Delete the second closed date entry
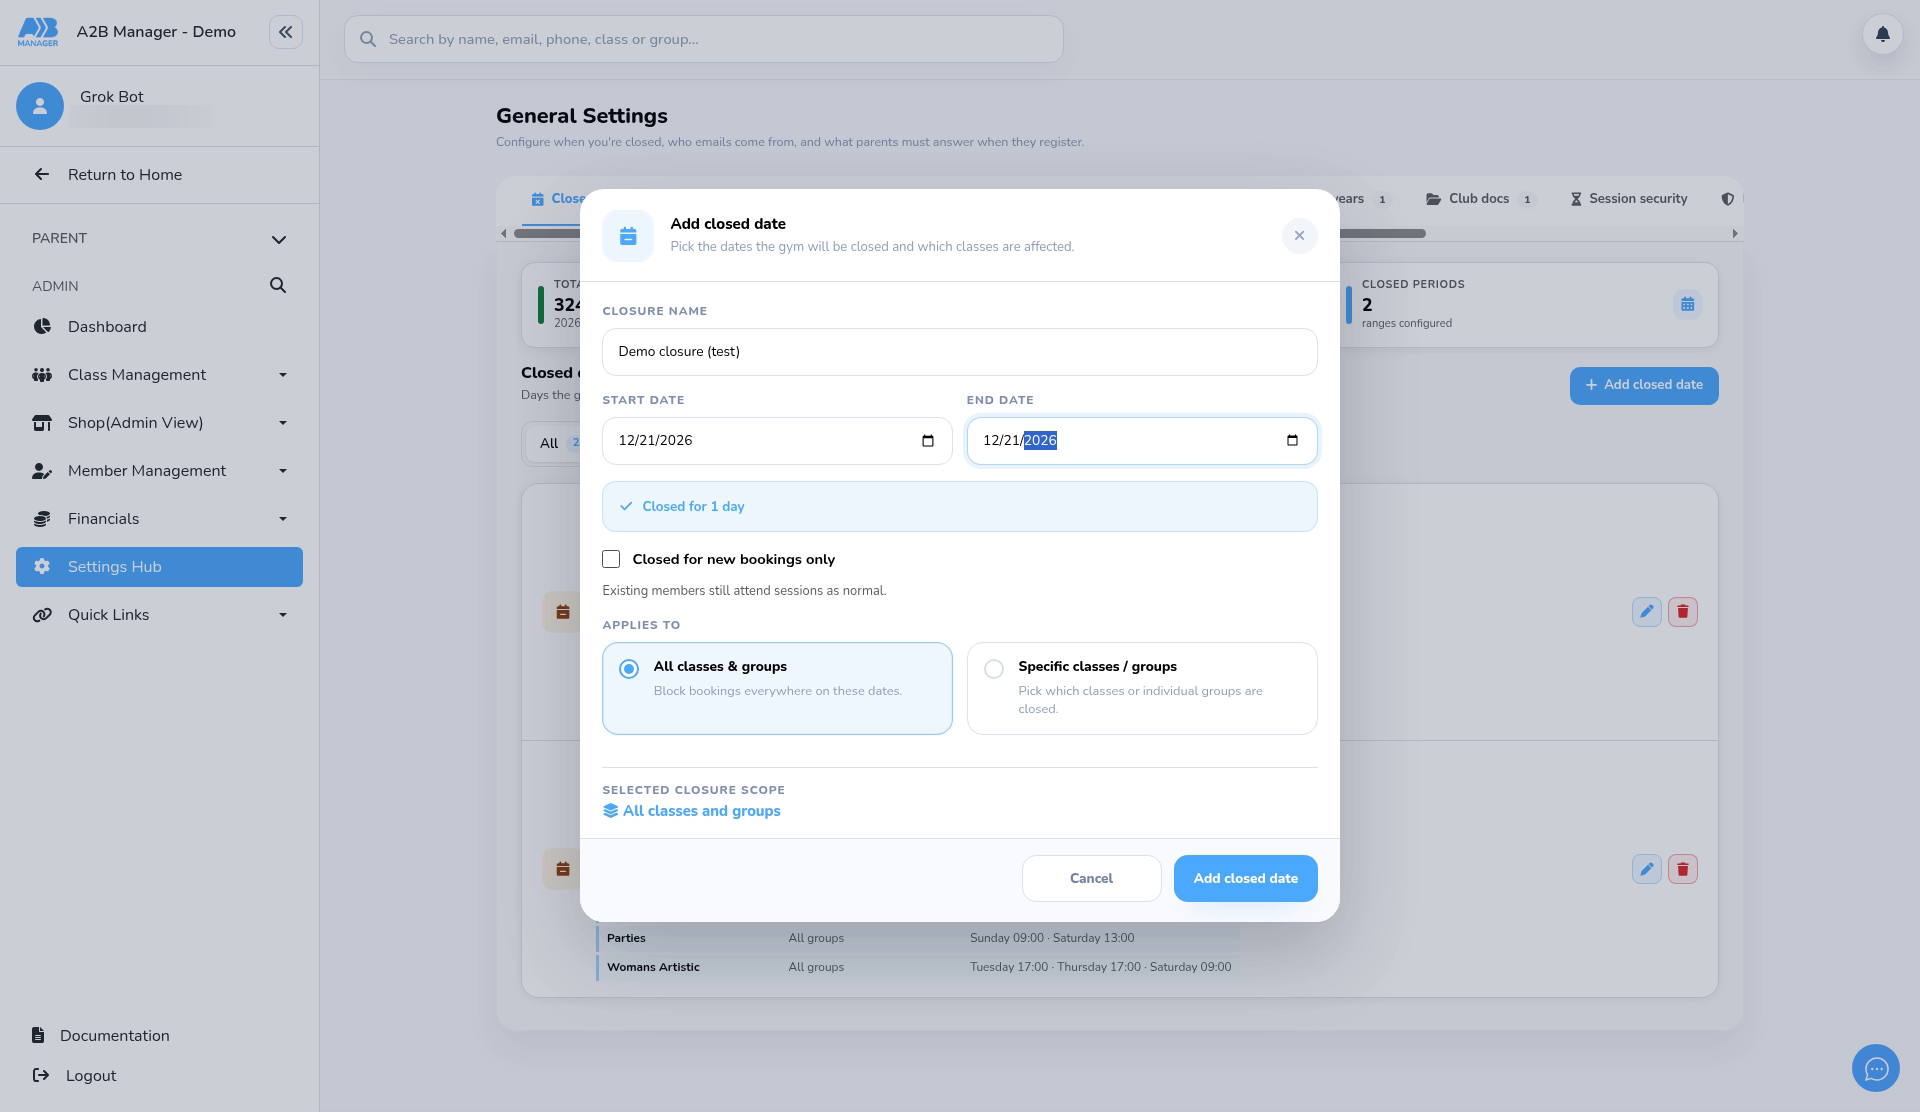Viewport: 1920px width, 1112px height. (x=1683, y=869)
